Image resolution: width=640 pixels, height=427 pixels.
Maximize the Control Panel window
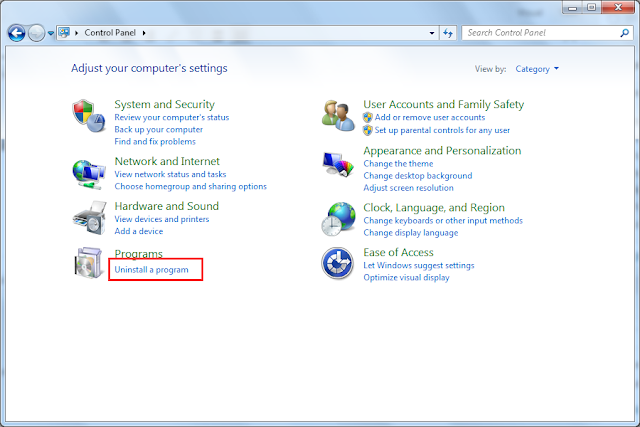pos(591,7)
